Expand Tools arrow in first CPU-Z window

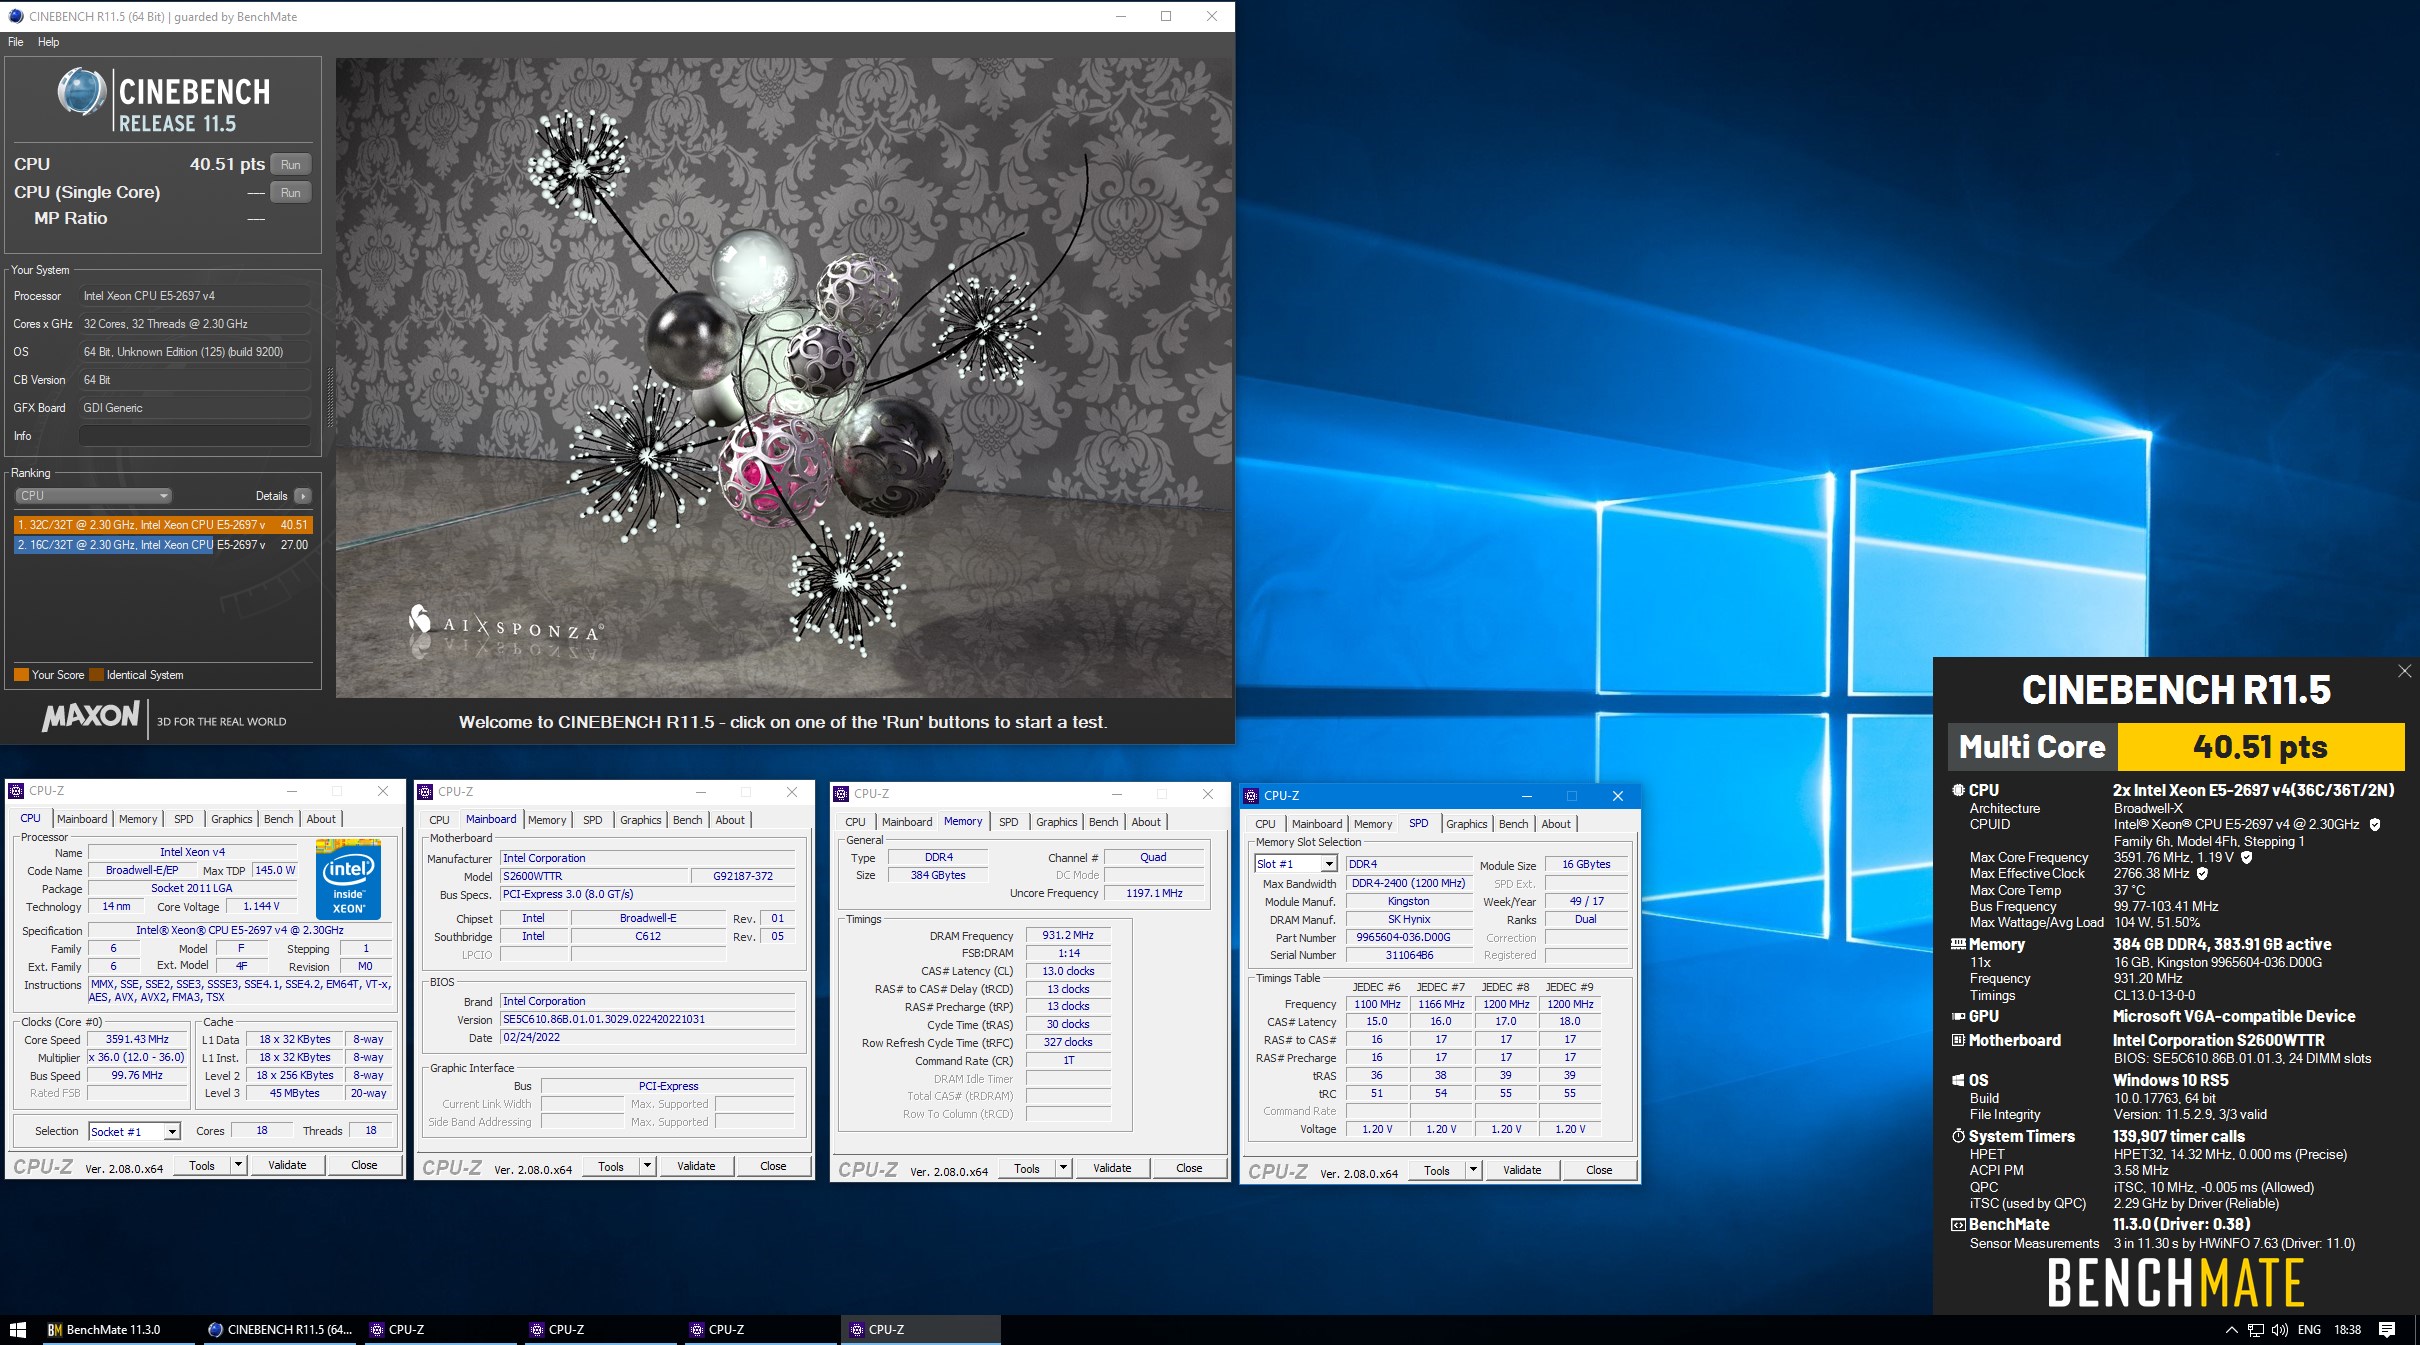coord(238,1166)
